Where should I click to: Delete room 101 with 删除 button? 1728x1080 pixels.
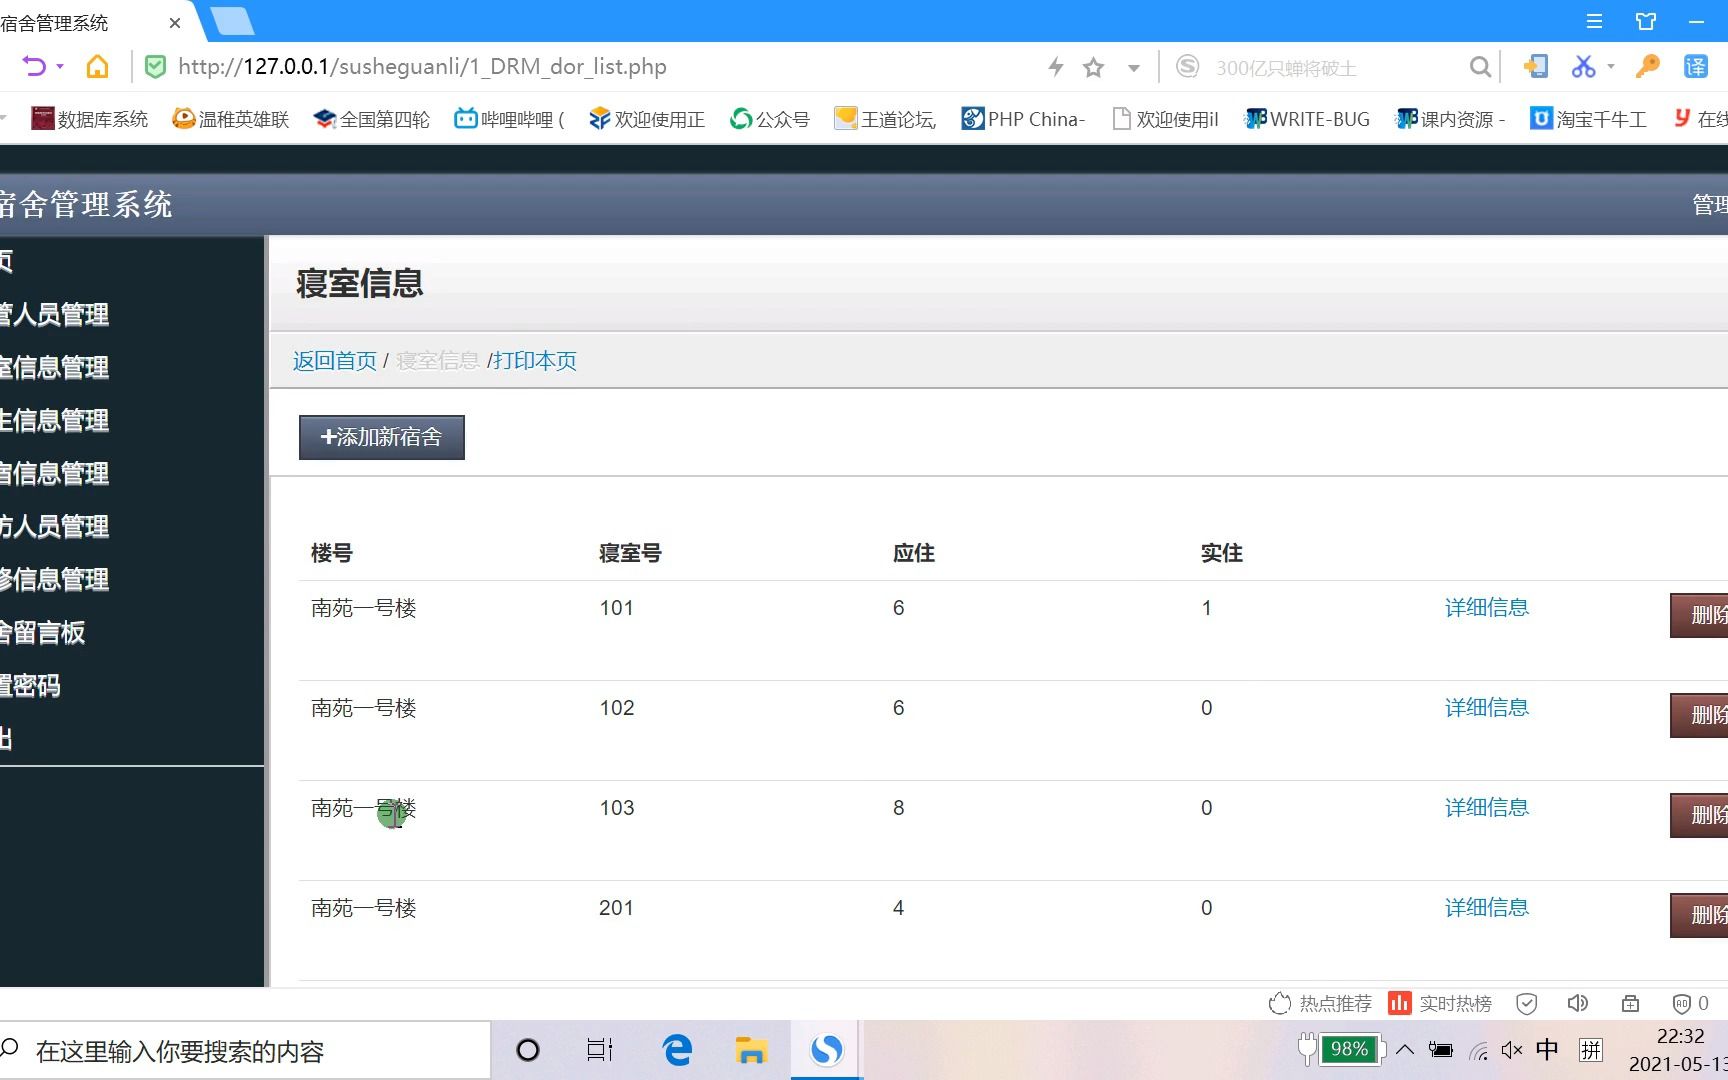point(1700,615)
